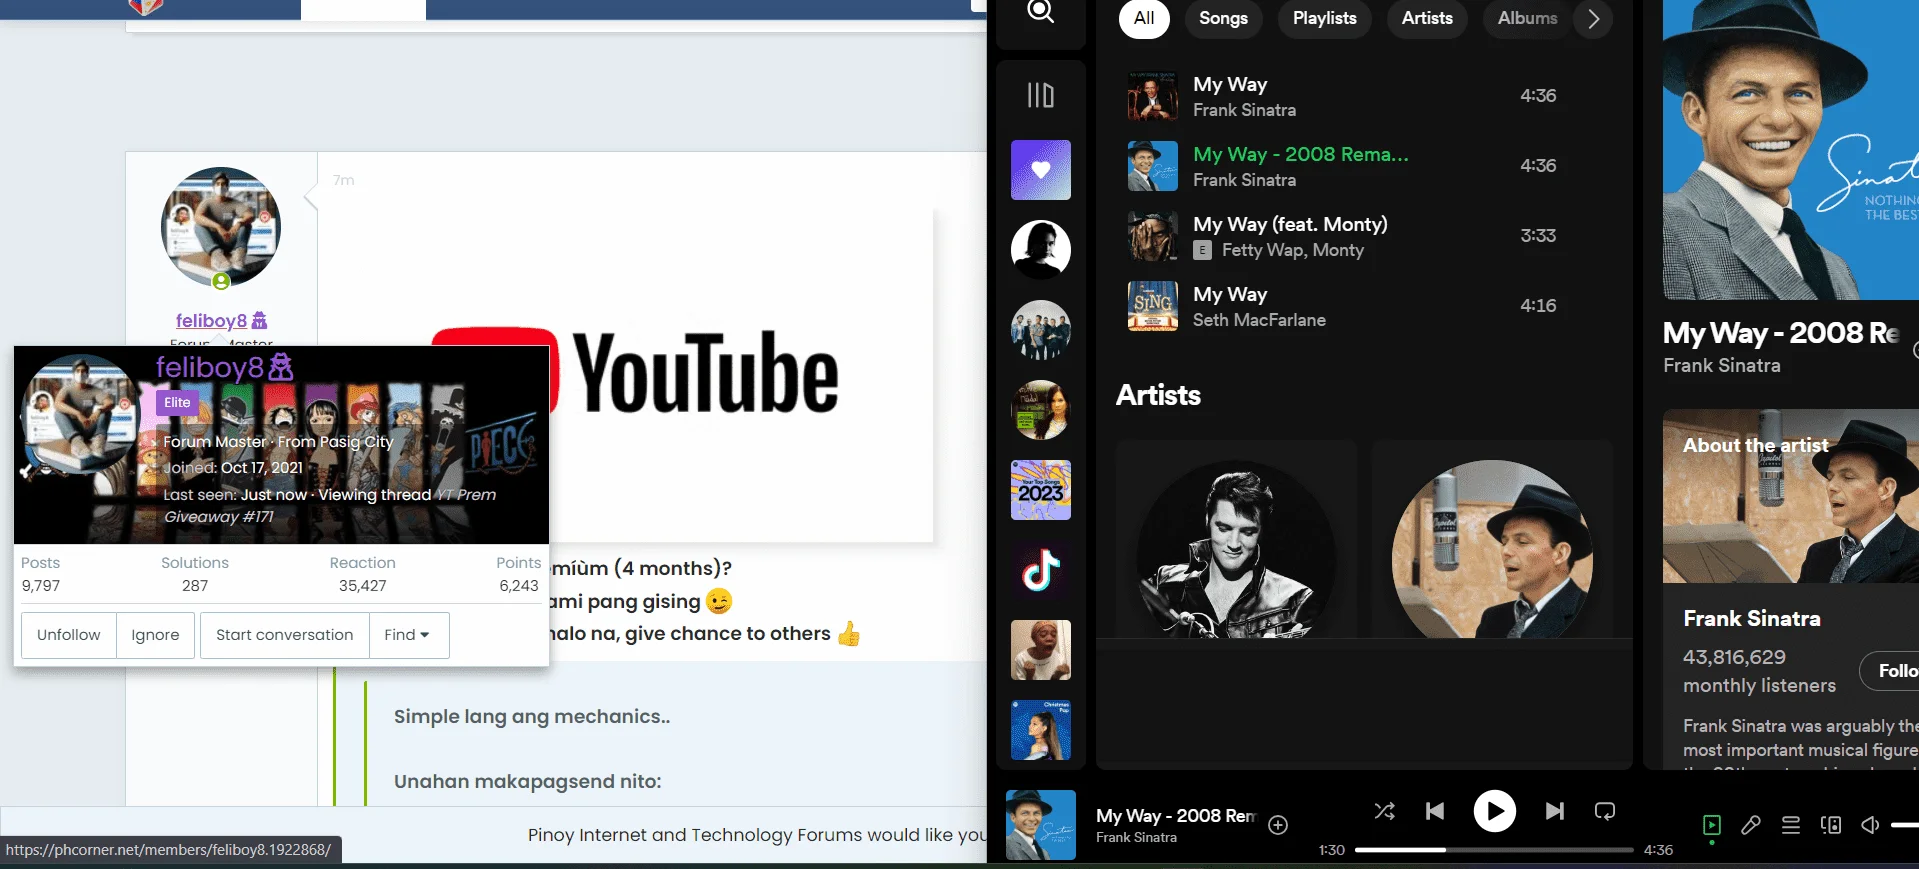The image size is (1919, 869).
Task: Show more filter chips with right chevron
Action: [x=1593, y=18]
